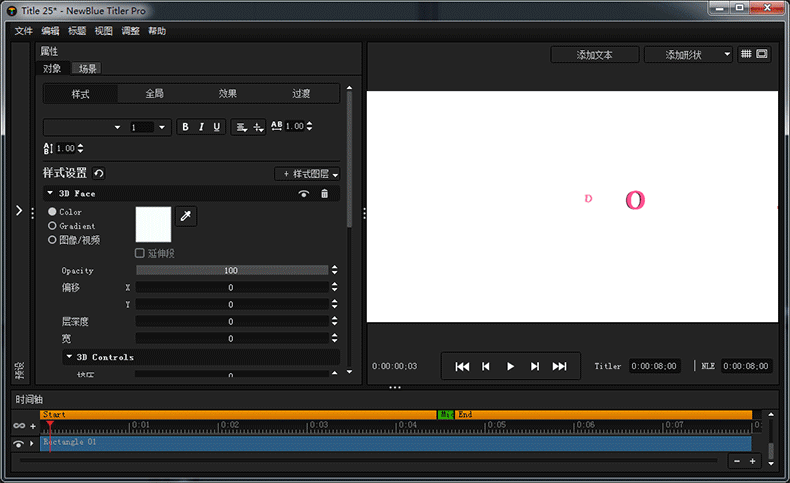Apply bold formatting to text
790x483 pixels.
[184, 127]
